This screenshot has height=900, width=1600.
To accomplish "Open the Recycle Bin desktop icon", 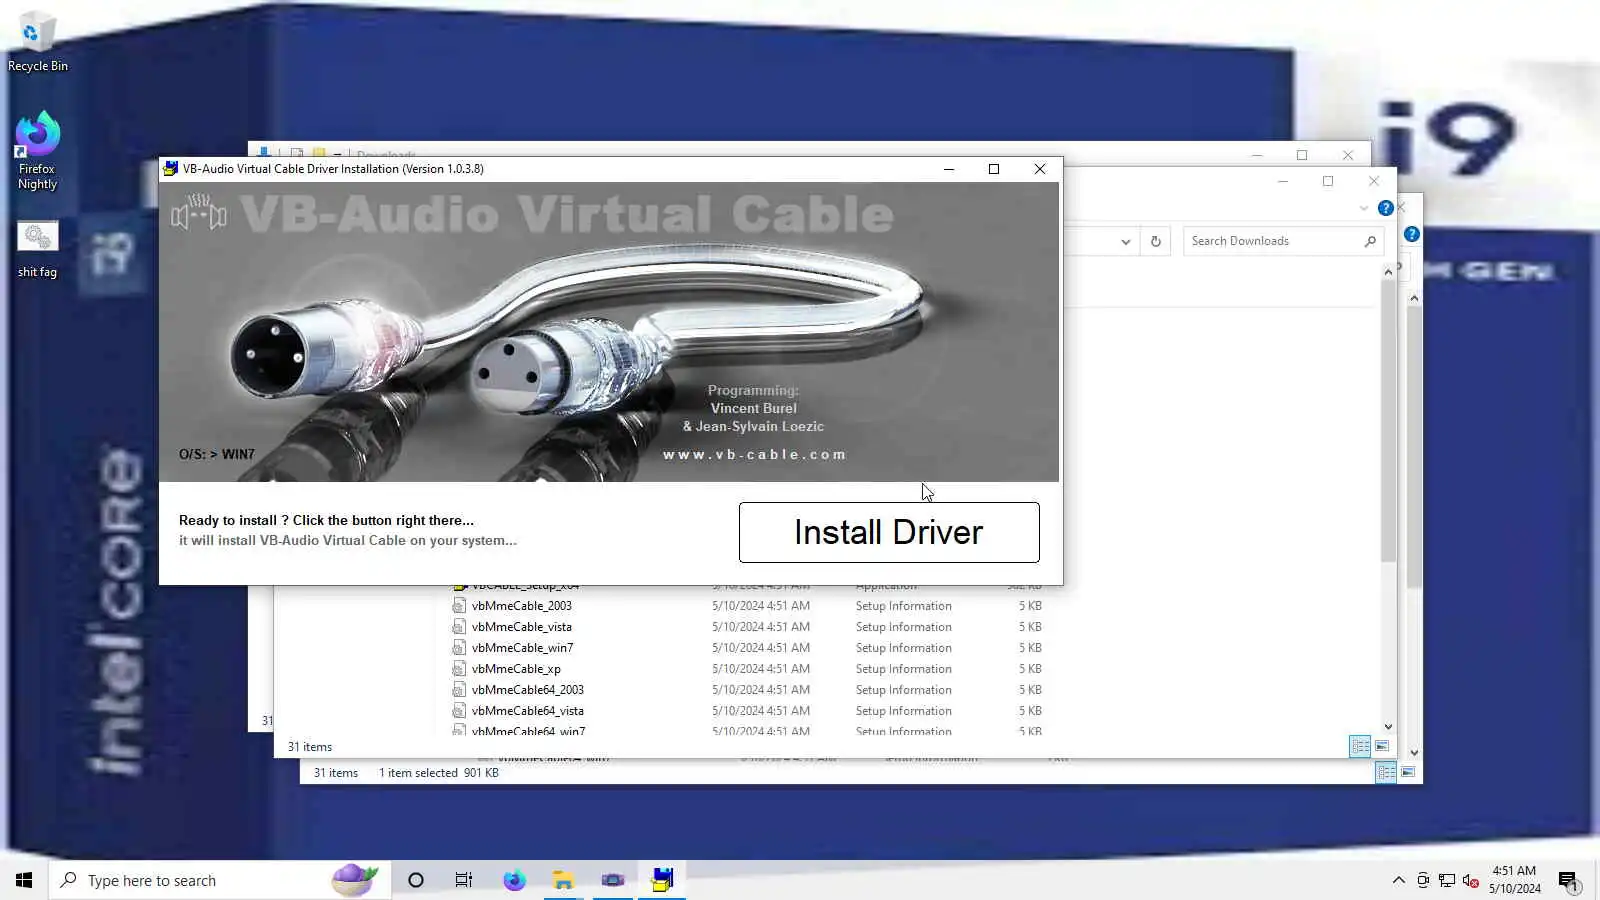I will click(x=38, y=43).
